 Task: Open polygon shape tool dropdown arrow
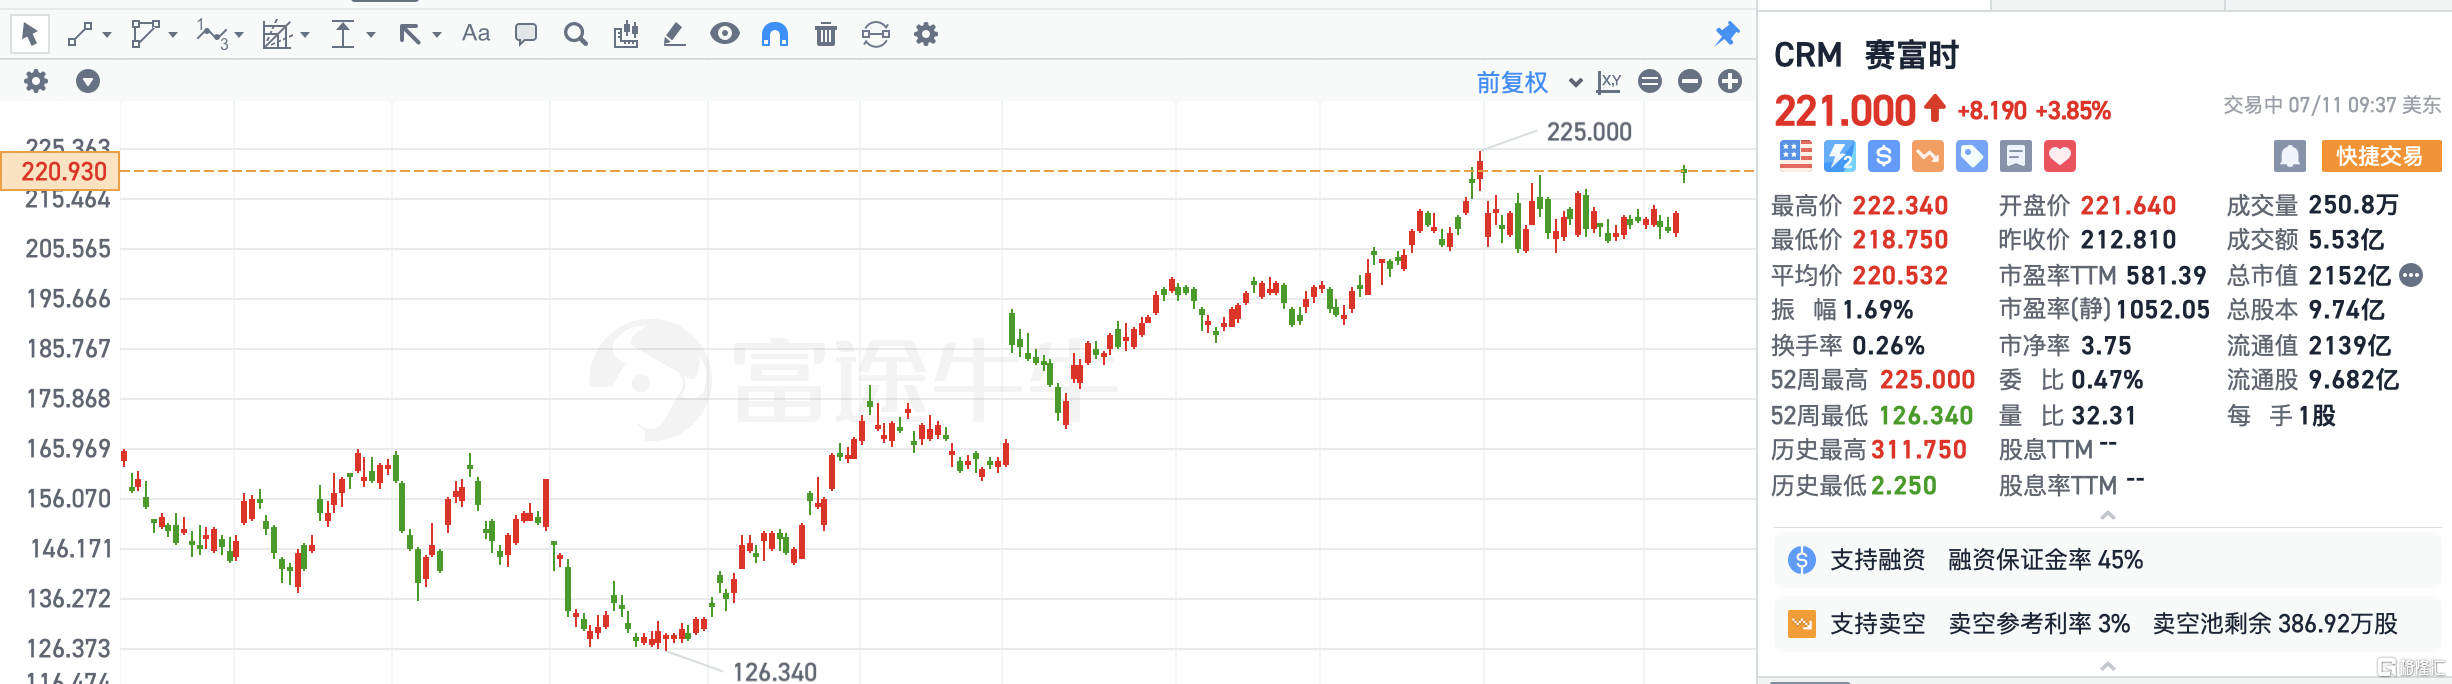pyautogui.click(x=173, y=35)
